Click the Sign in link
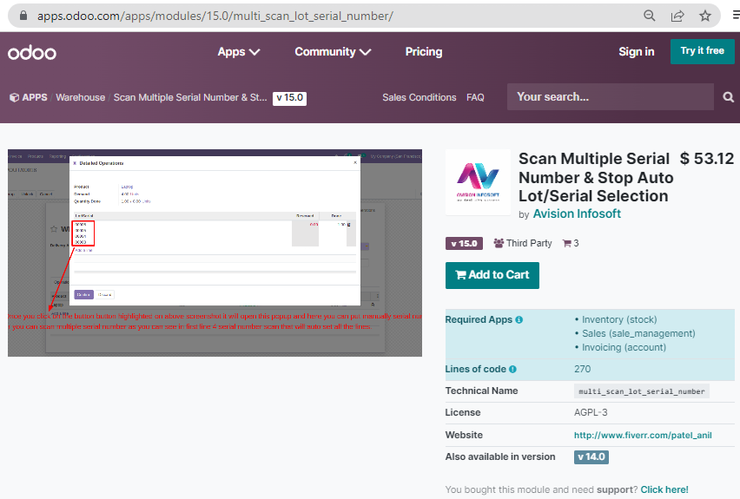This screenshot has width=740, height=499. tap(636, 52)
